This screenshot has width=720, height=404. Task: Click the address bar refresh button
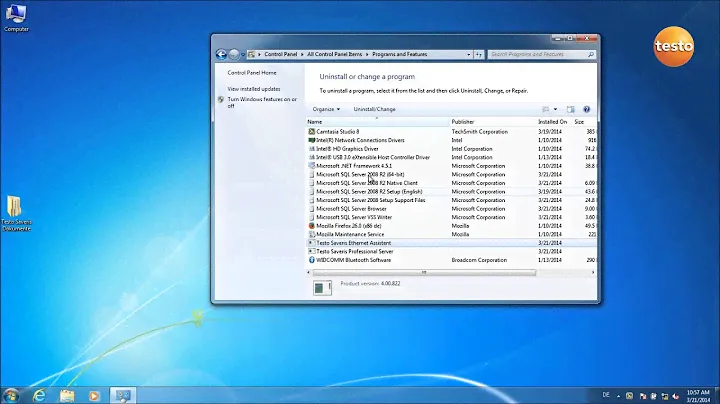(480, 54)
